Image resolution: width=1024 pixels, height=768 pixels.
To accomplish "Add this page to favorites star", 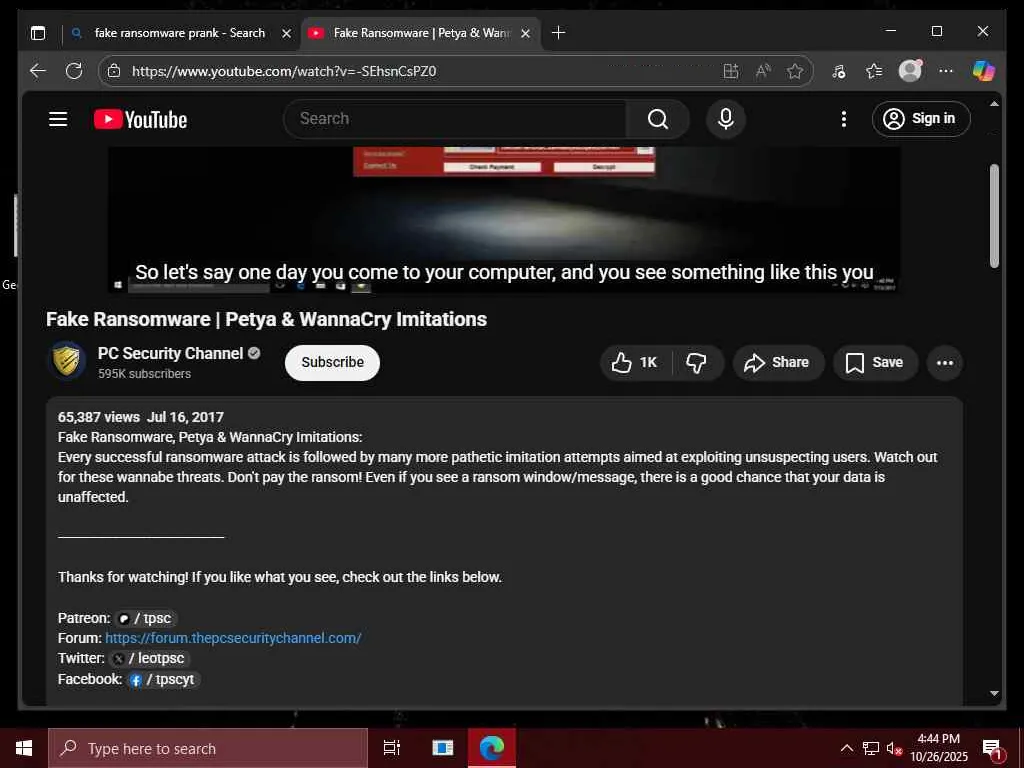I will tap(795, 71).
